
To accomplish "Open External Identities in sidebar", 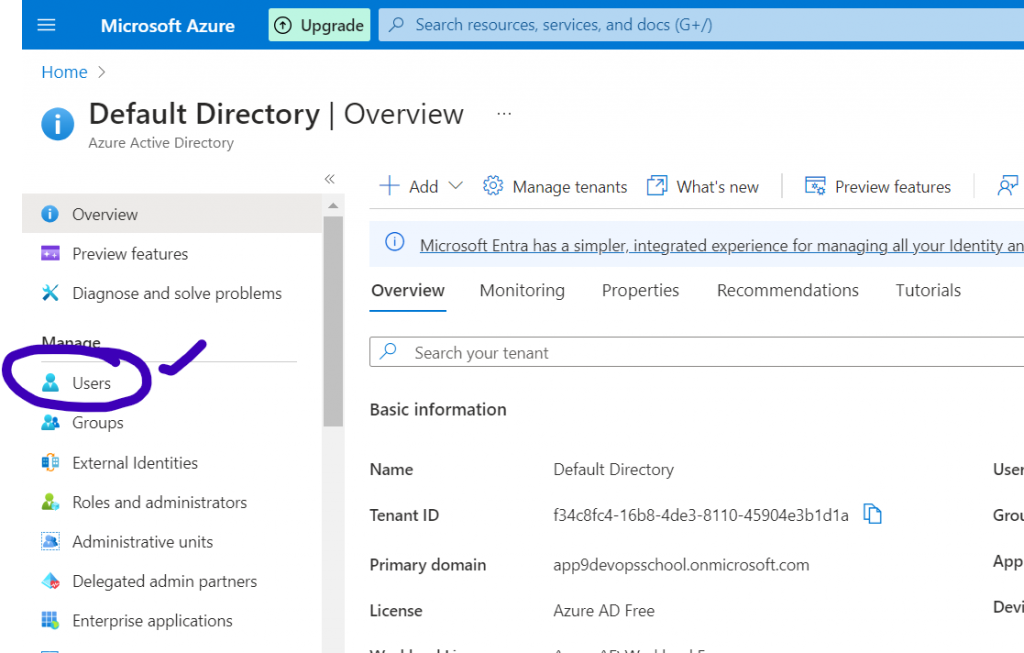I will (x=134, y=463).
